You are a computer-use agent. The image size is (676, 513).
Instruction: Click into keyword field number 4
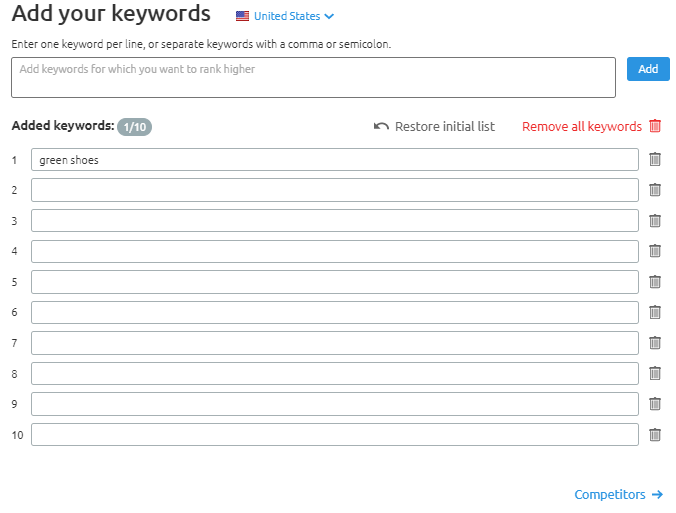[335, 251]
